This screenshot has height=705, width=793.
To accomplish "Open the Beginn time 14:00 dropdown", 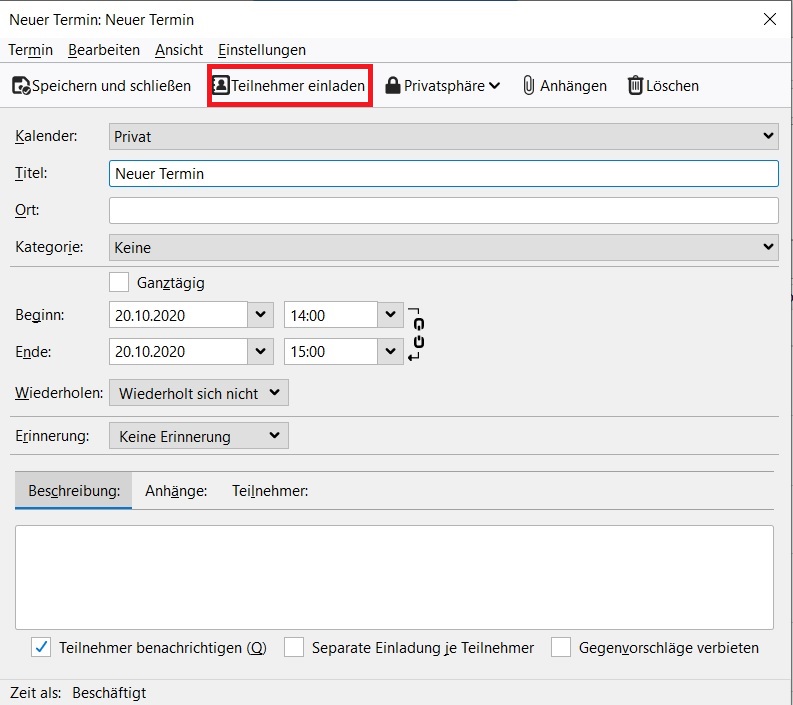I will pyautogui.click(x=390, y=315).
